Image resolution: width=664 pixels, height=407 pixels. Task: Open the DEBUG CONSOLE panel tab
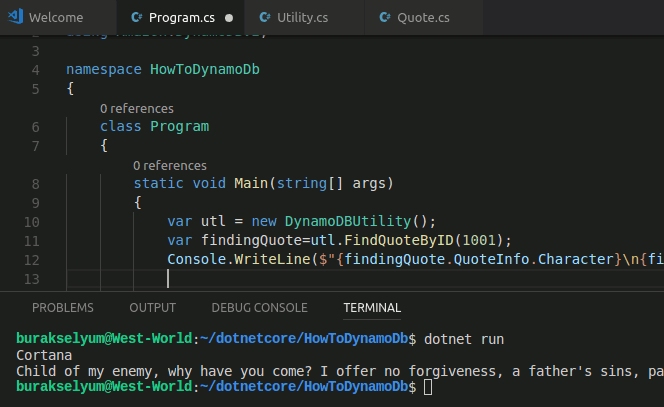[x=260, y=308]
